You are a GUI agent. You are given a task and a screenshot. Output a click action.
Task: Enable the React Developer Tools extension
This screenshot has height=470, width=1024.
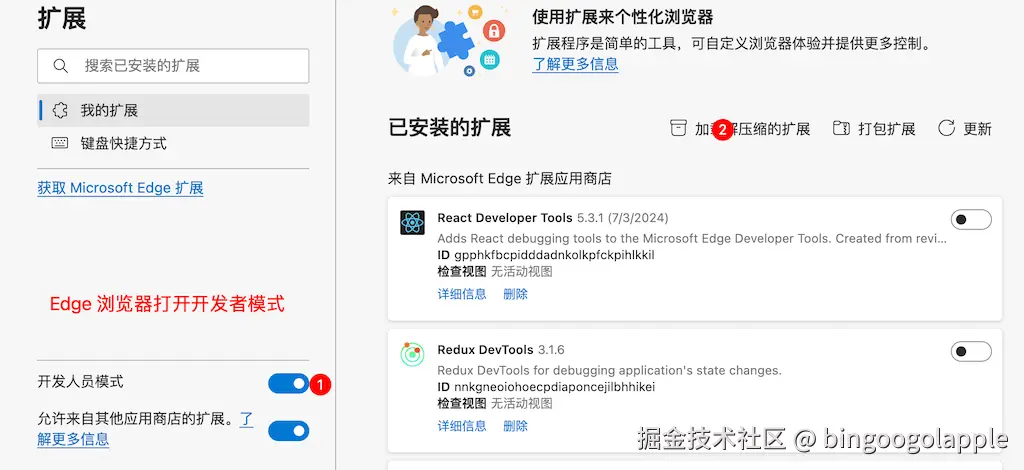971,220
